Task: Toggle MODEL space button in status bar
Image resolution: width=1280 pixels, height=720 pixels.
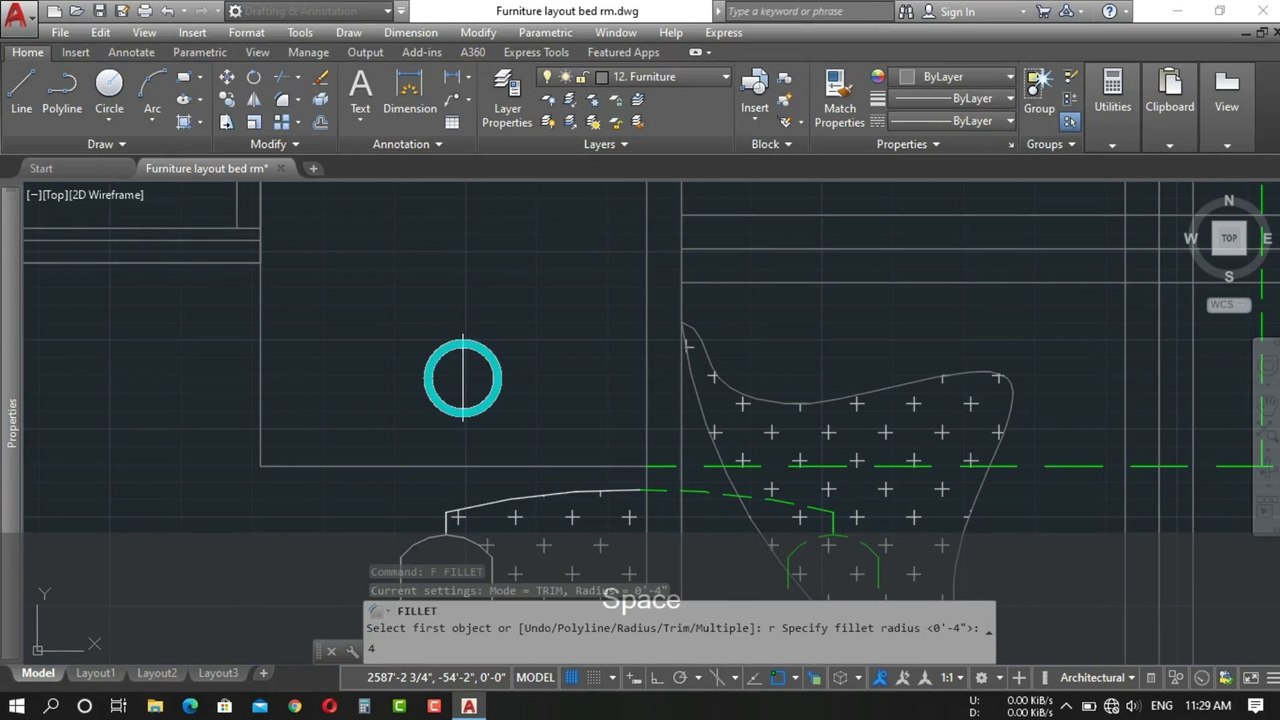Action: (535, 677)
